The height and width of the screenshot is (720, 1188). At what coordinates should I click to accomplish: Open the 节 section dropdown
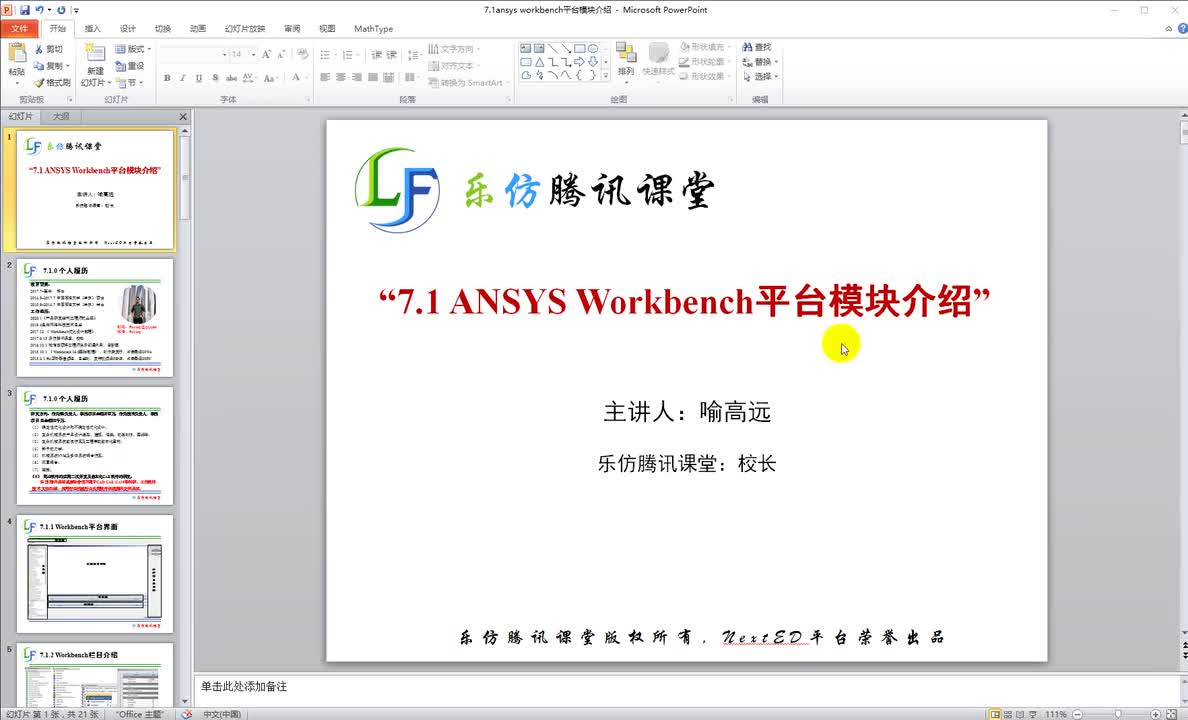tap(130, 83)
